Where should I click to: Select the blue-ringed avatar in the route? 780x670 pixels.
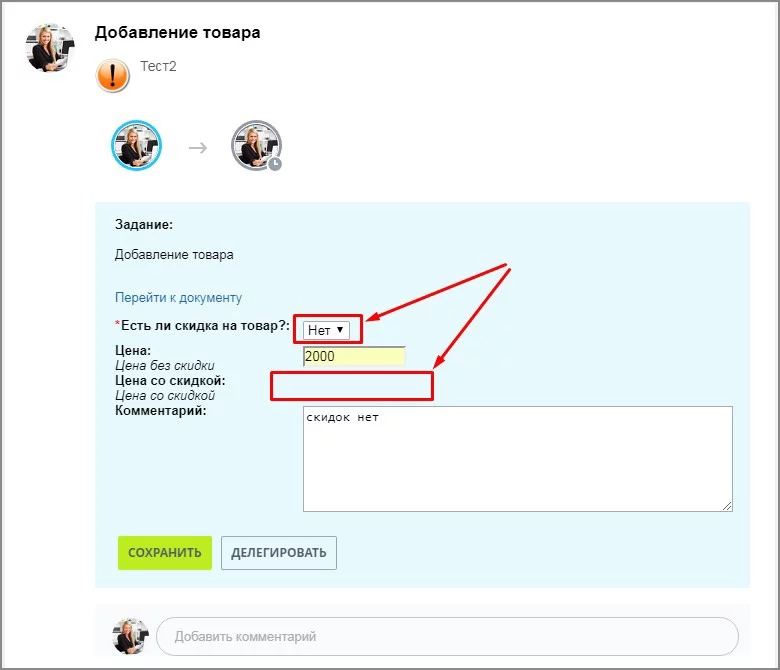[136, 146]
